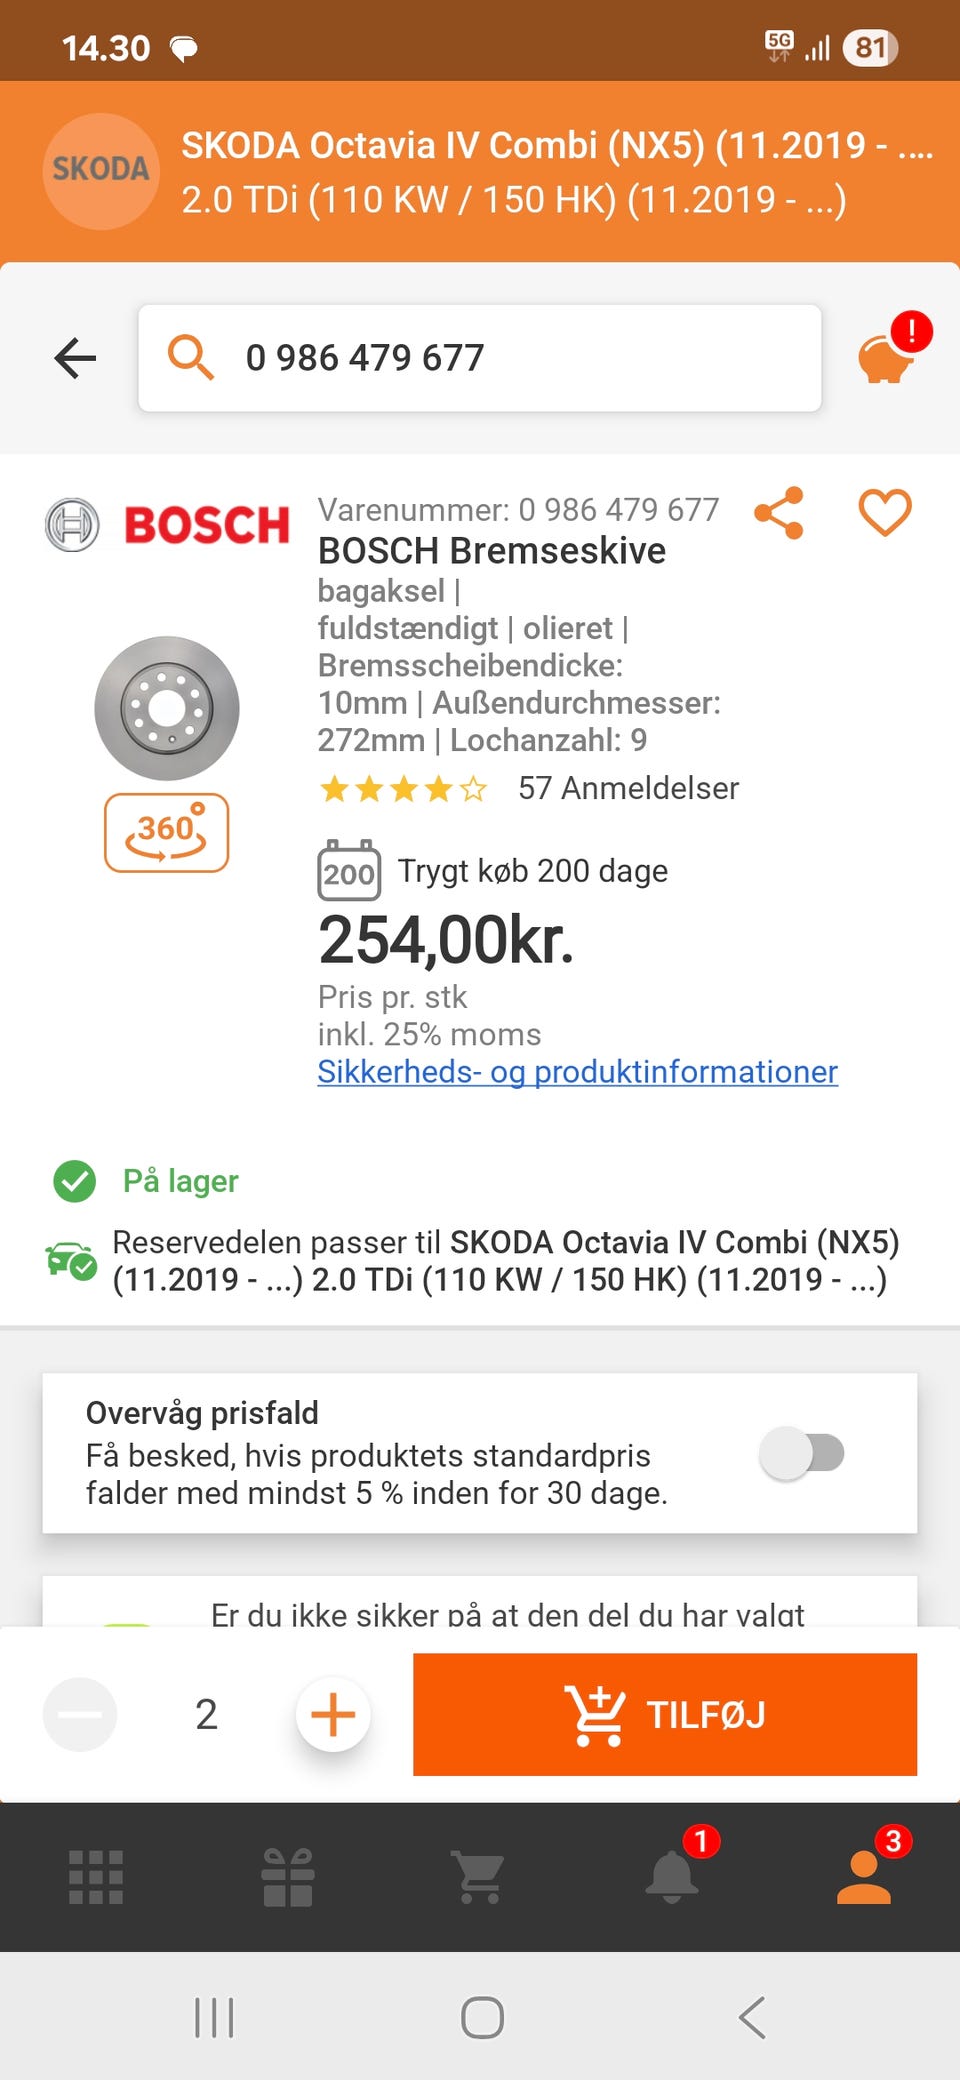Open the 360 degree product view

(166, 832)
